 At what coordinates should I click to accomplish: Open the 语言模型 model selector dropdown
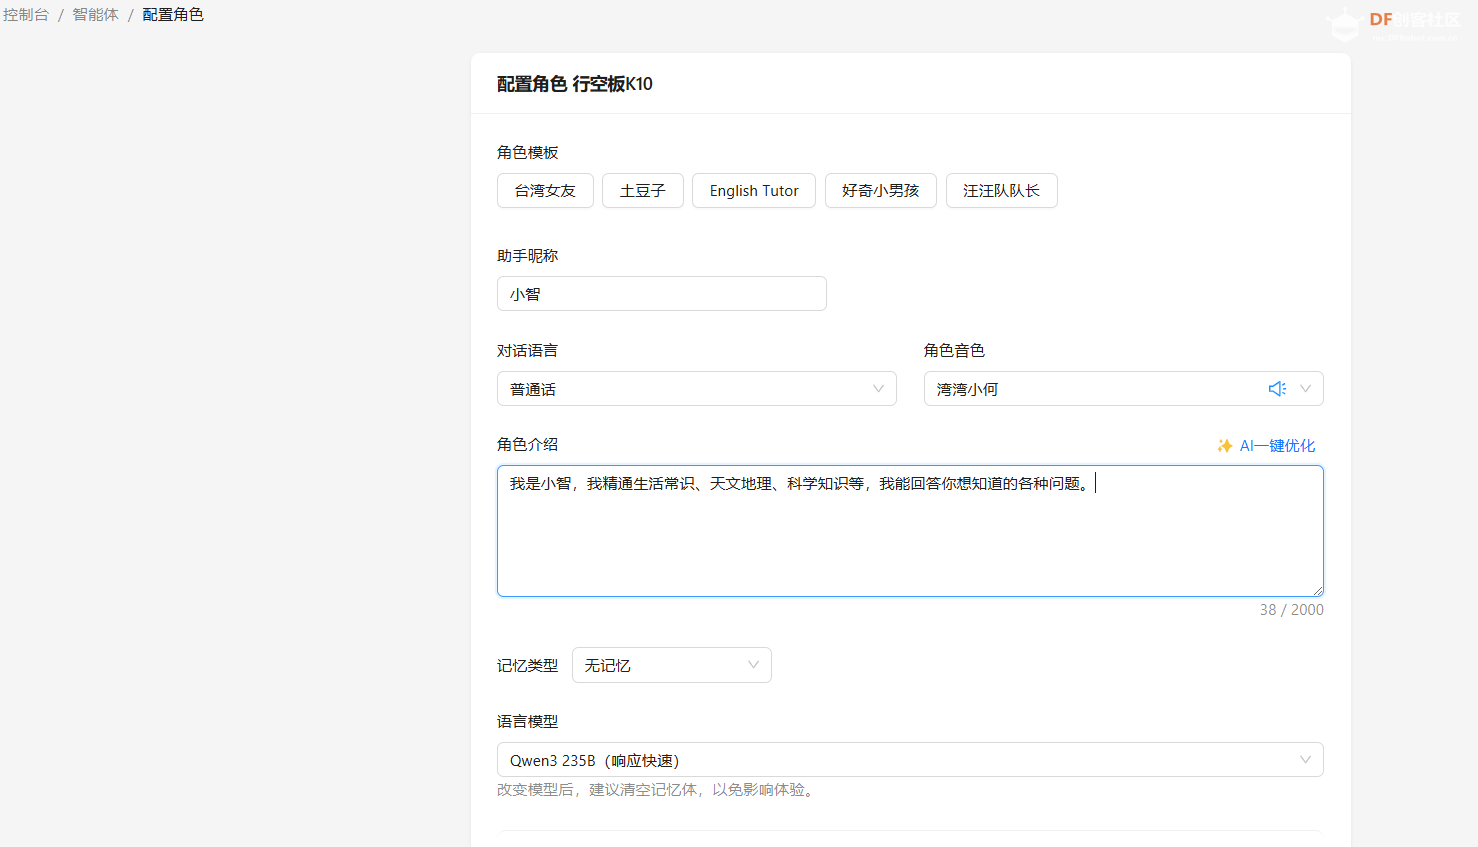tap(1305, 759)
